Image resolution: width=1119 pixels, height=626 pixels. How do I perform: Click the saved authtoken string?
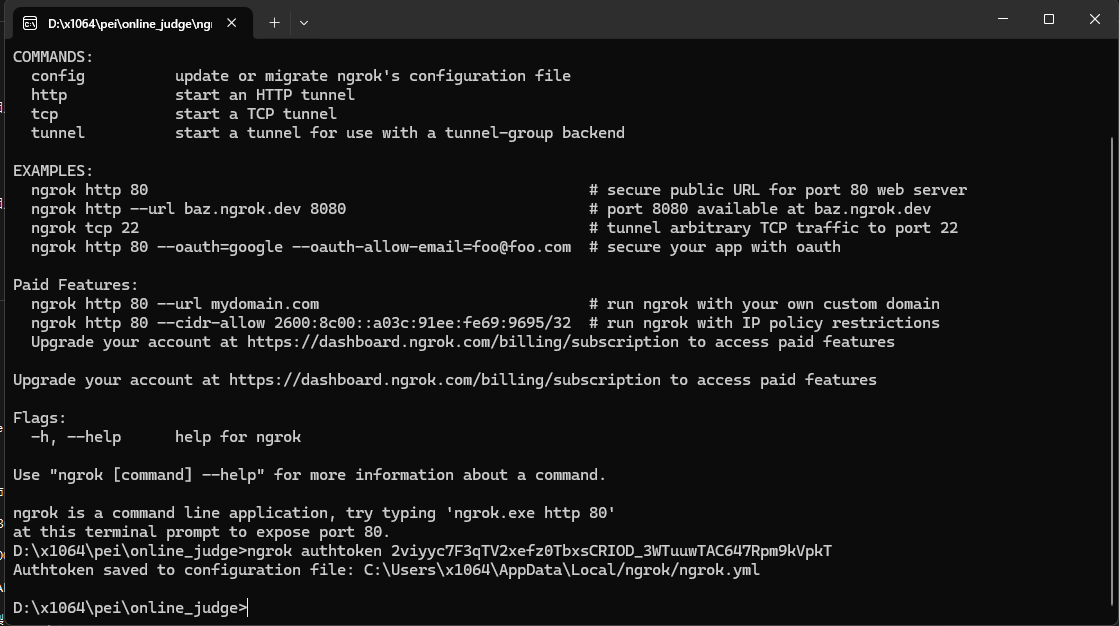[x=611, y=551]
